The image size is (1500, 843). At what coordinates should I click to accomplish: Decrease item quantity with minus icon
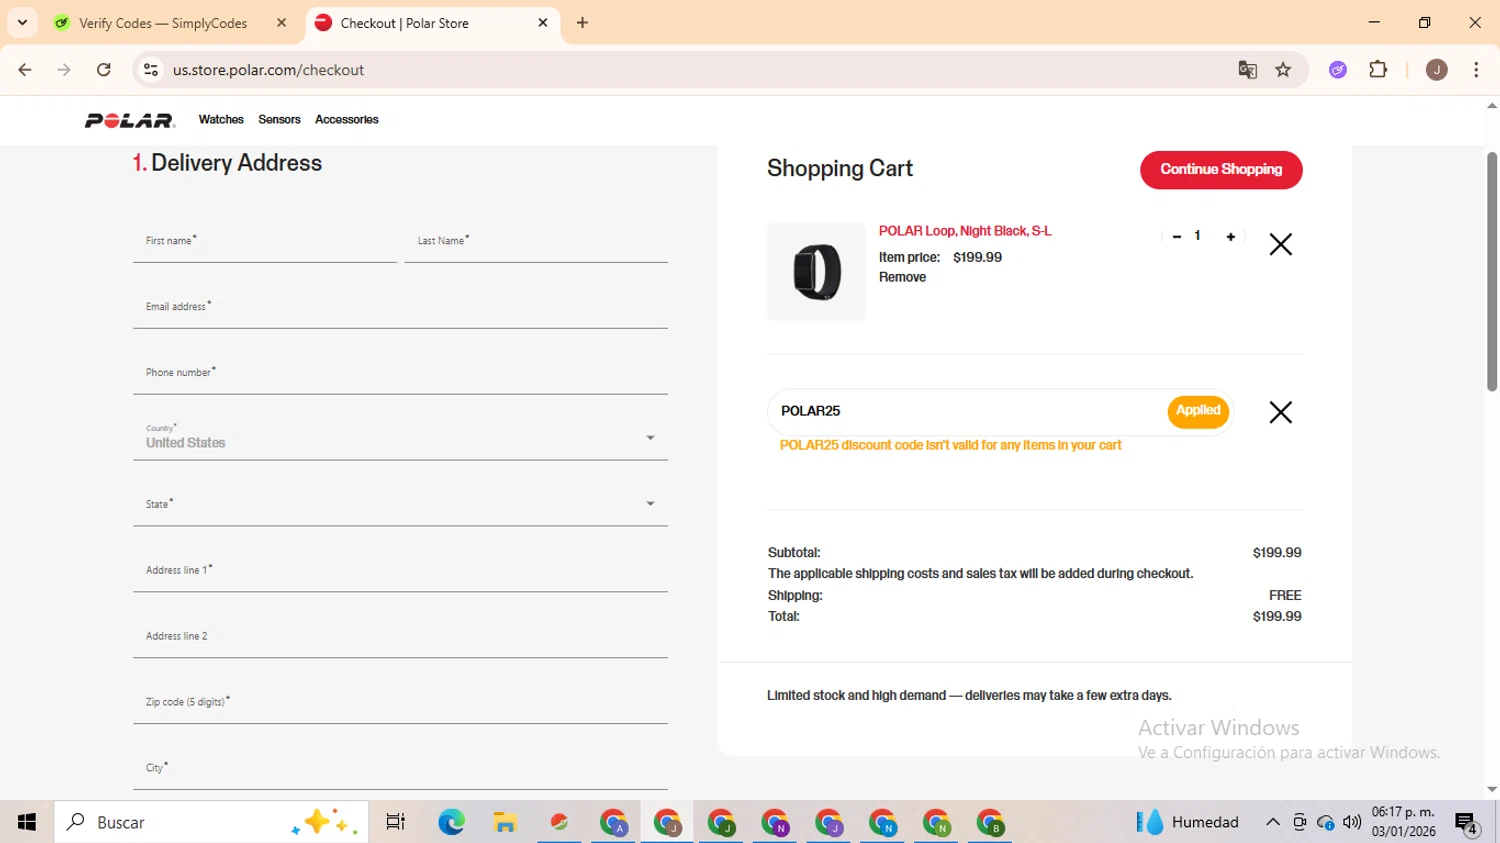point(1177,237)
